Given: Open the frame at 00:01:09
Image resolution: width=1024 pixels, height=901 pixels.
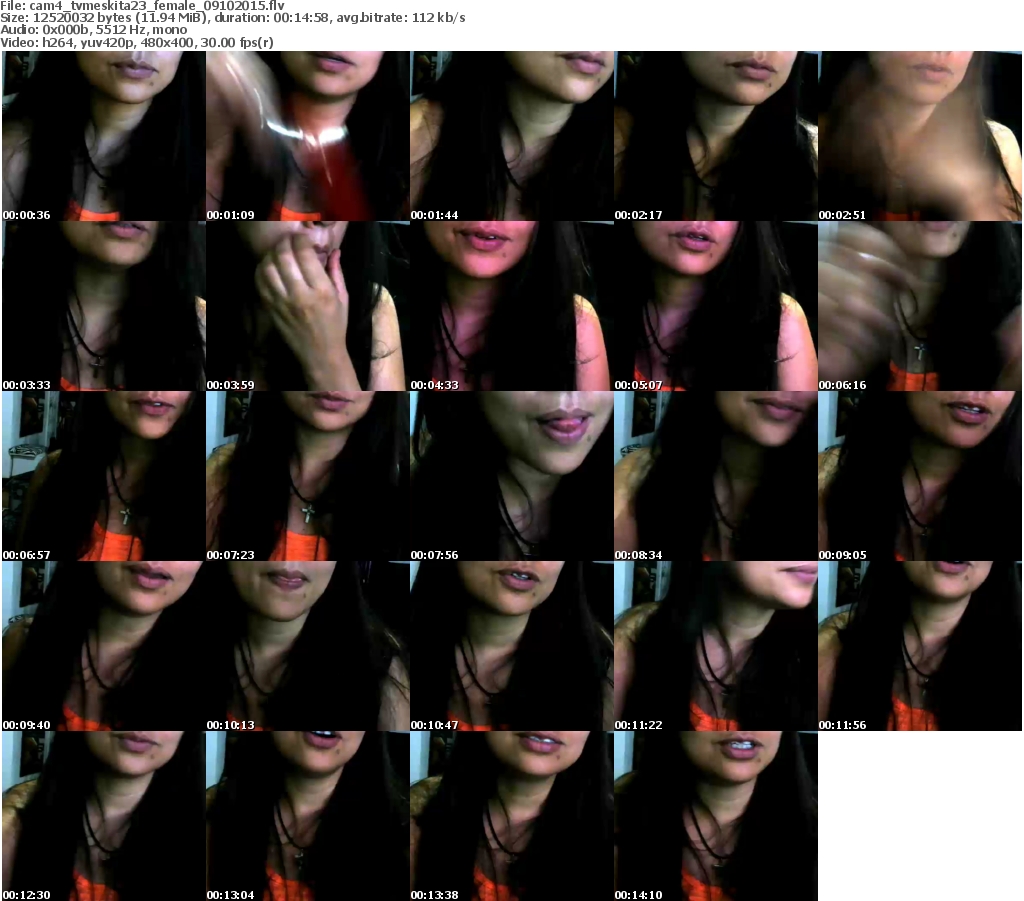Looking at the screenshot, I should (308, 136).
